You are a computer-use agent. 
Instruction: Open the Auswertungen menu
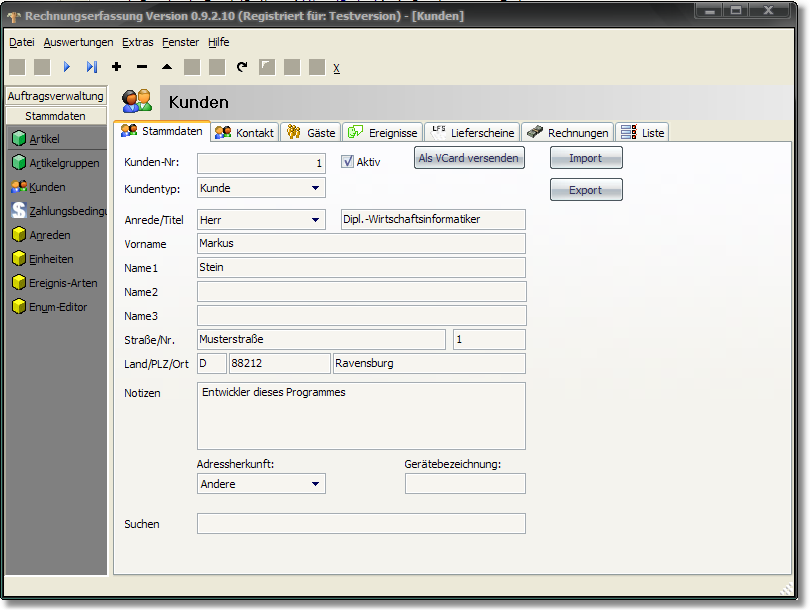pyautogui.click(x=79, y=42)
